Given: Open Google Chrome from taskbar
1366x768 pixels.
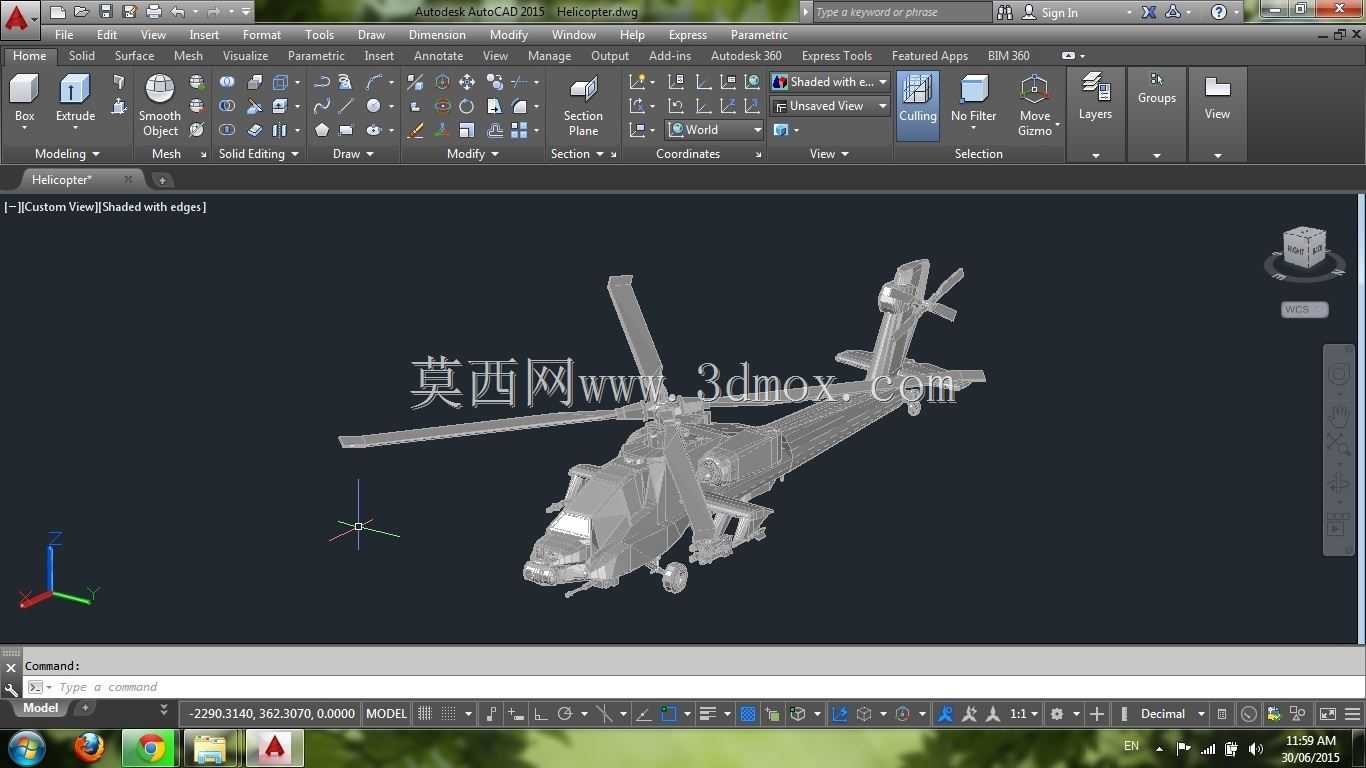Looking at the screenshot, I should pos(151,748).
